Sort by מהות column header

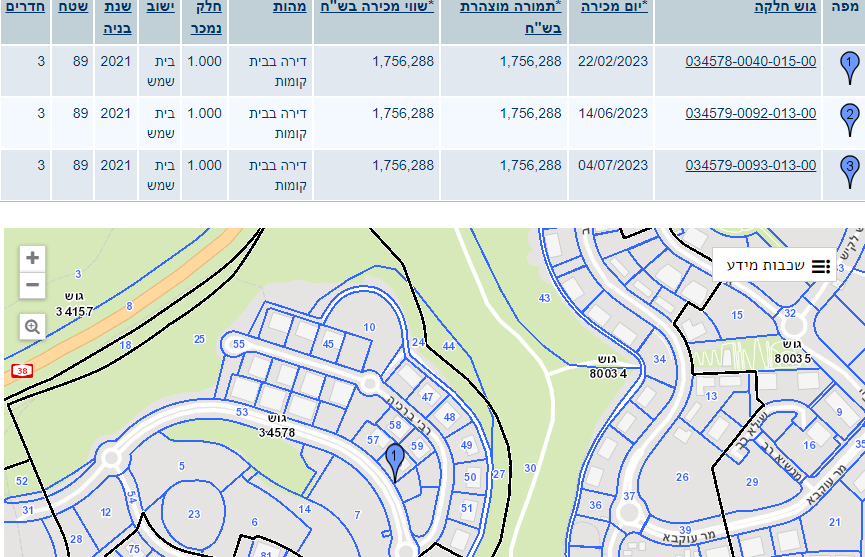click(x=290, y=7)
